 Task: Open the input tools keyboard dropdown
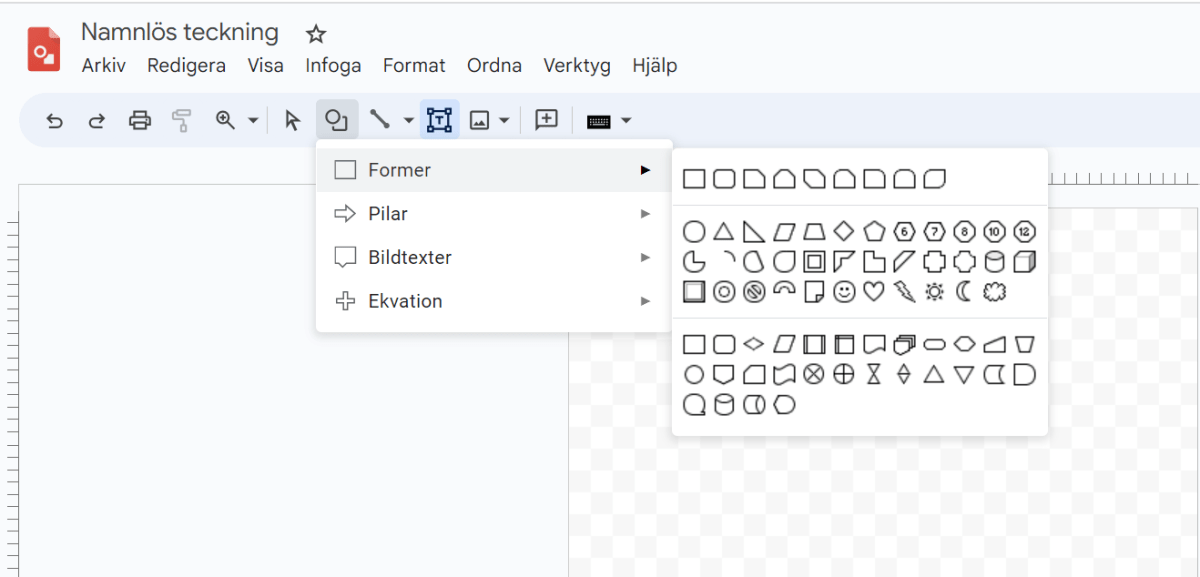626,121
